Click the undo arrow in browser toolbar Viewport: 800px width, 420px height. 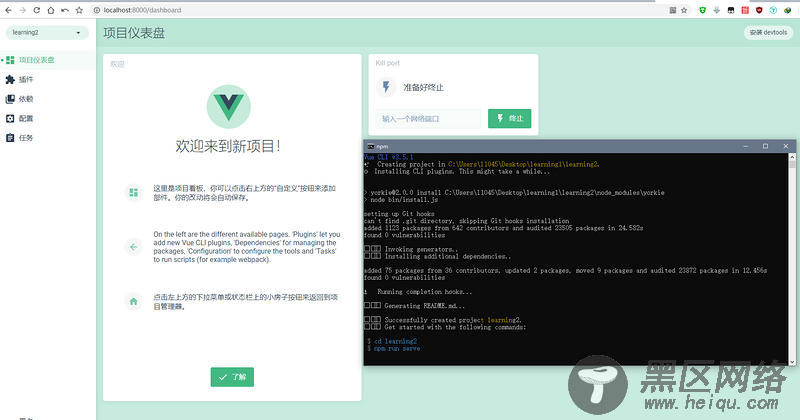65,10
